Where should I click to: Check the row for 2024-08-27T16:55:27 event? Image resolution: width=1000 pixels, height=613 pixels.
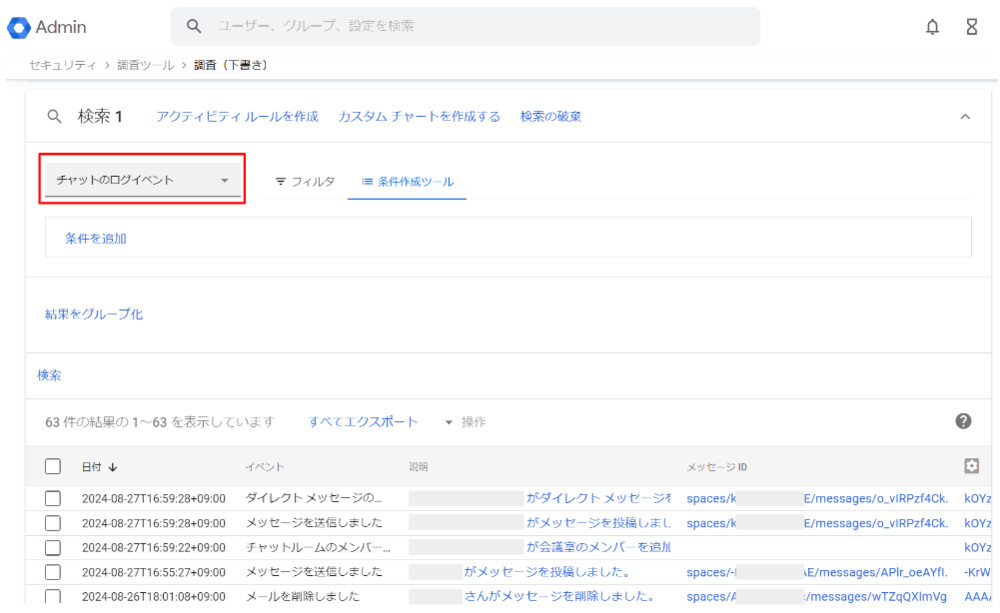click(53, 572)
